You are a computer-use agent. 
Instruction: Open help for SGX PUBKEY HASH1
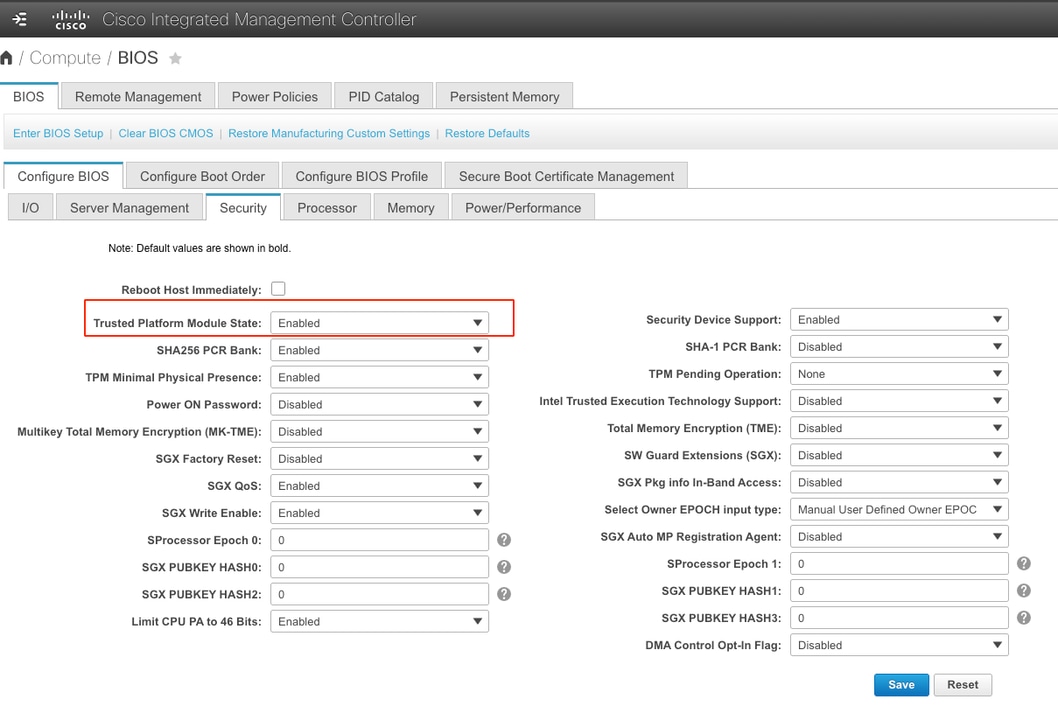click(x=1023, y=590)
